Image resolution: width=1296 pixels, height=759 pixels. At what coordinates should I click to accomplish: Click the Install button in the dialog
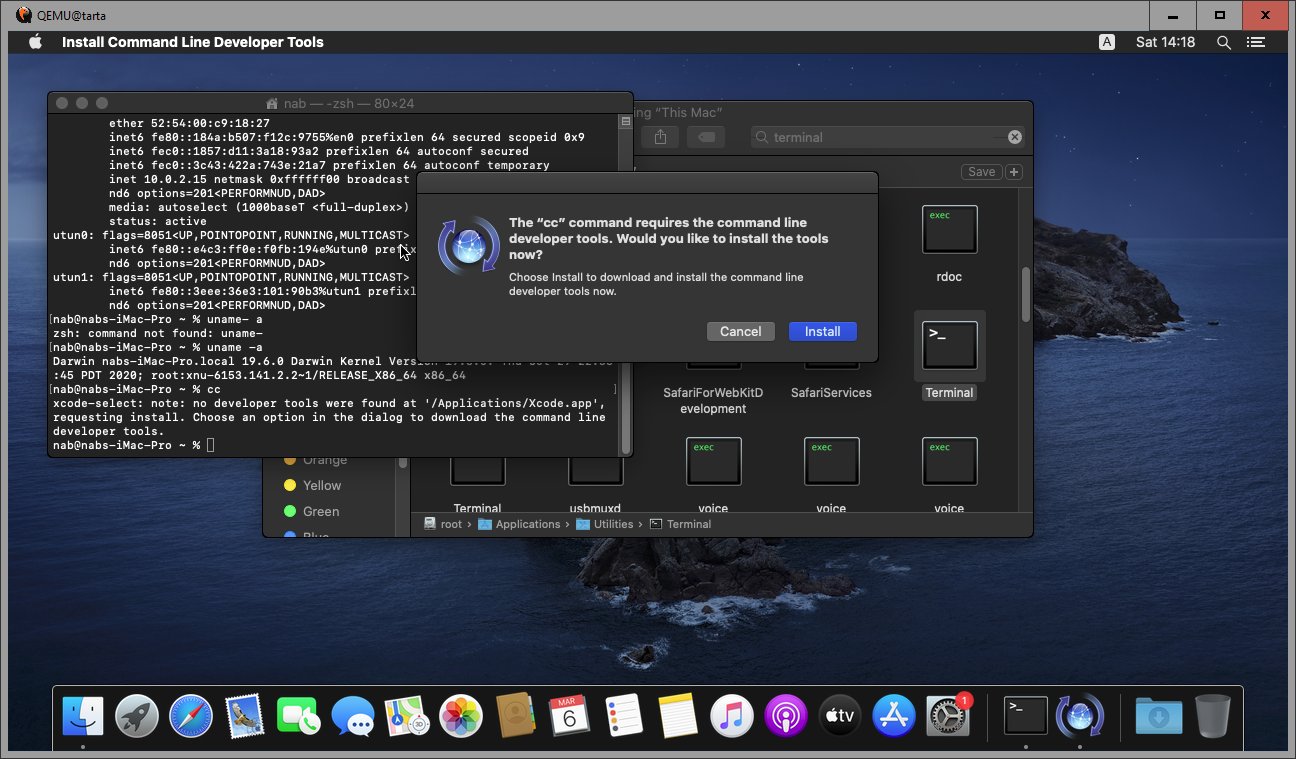(822, 331)
